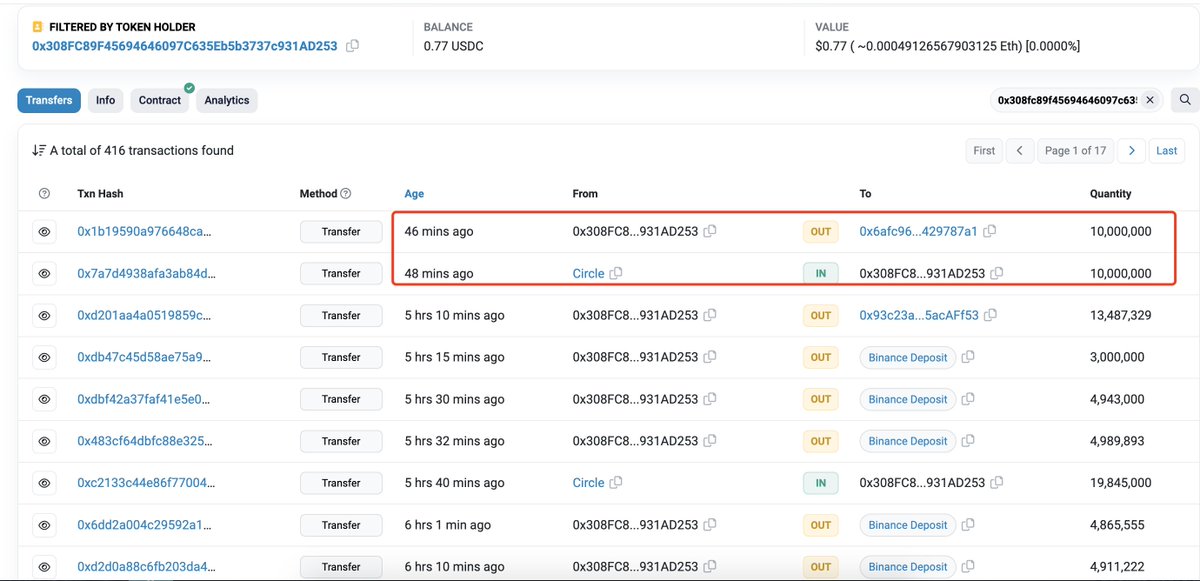Open To address 0x6afc96...429787a1
The width and height of the screenshot is (1200, 581).
(x=918, y=231)
